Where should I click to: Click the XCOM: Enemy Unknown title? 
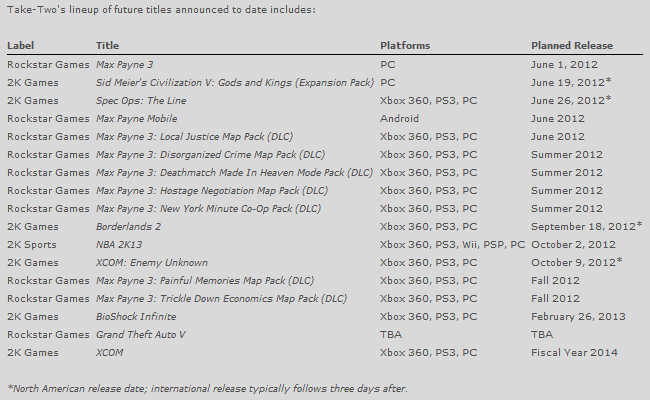(152, 263)
